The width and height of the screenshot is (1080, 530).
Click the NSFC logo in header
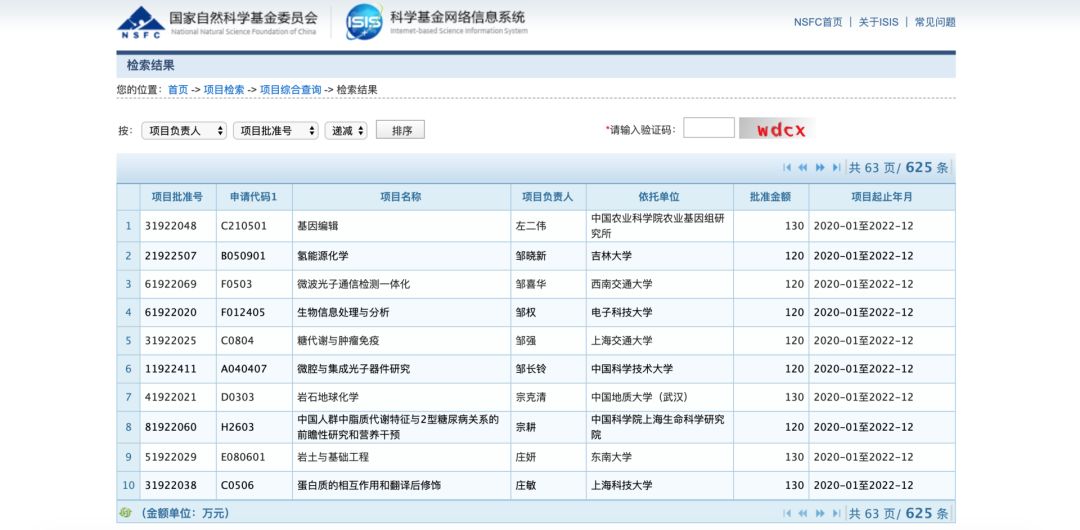141,21
